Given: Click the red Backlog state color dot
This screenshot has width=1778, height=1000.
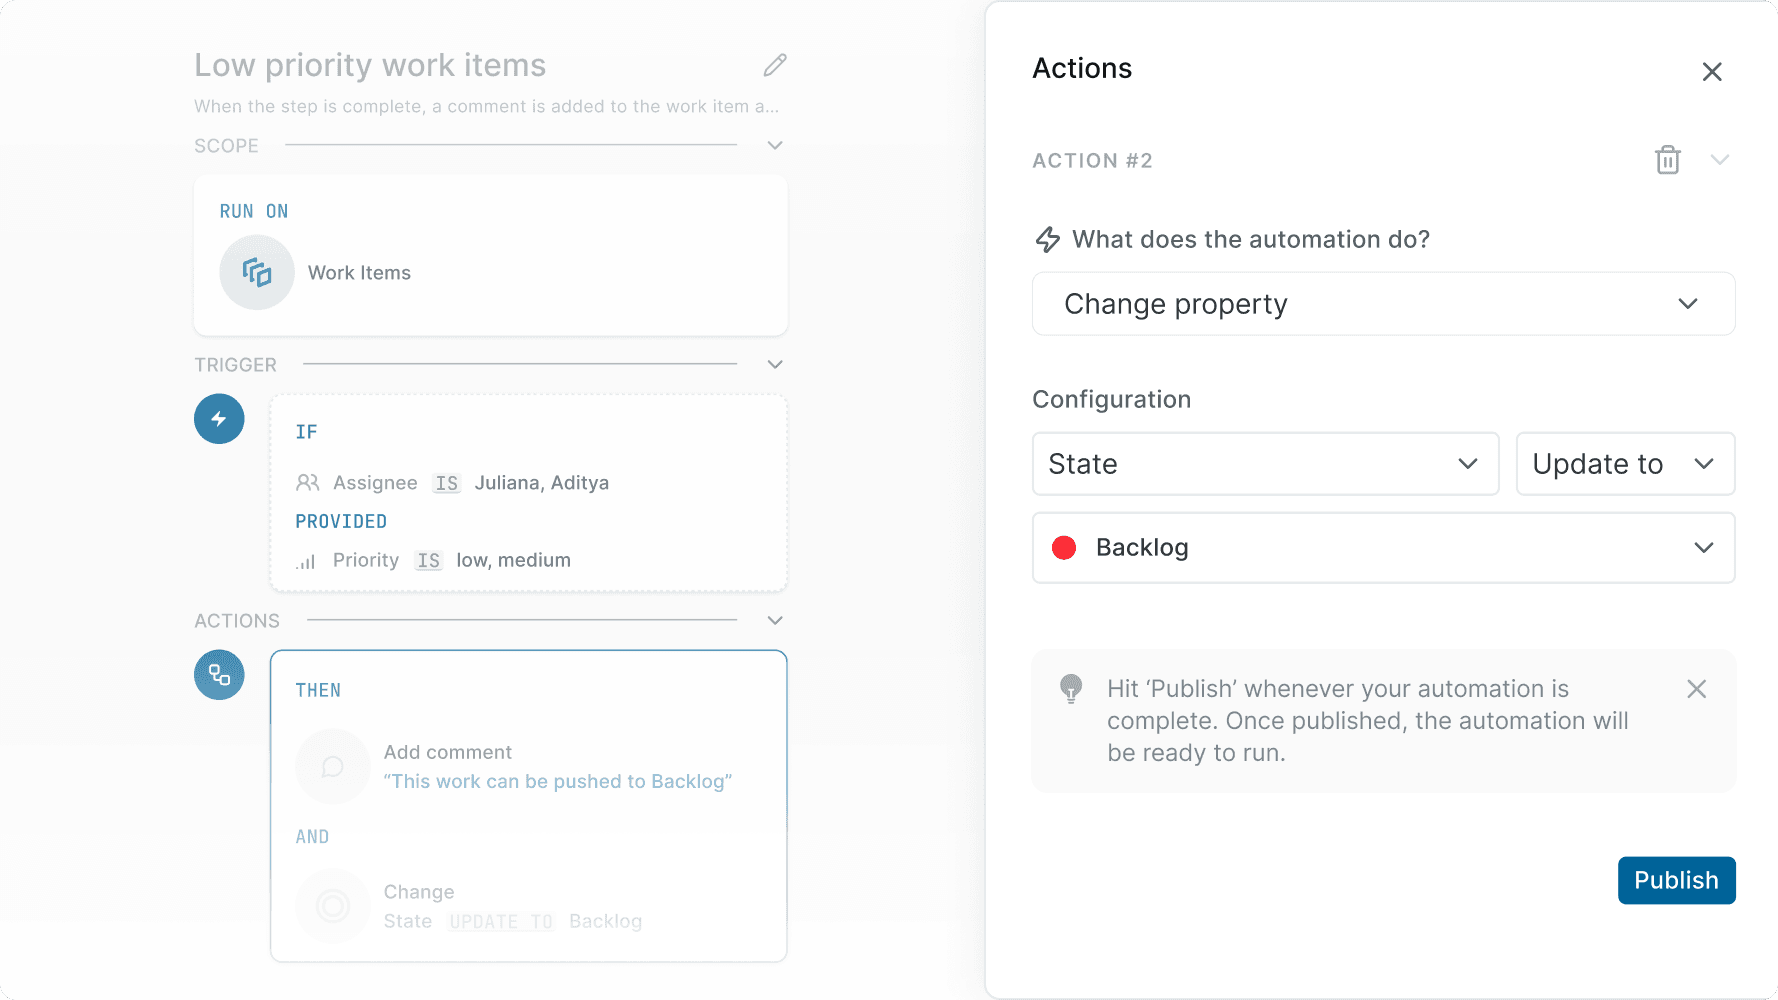Looking at the screenshot, I should (x=1065, y=547).
